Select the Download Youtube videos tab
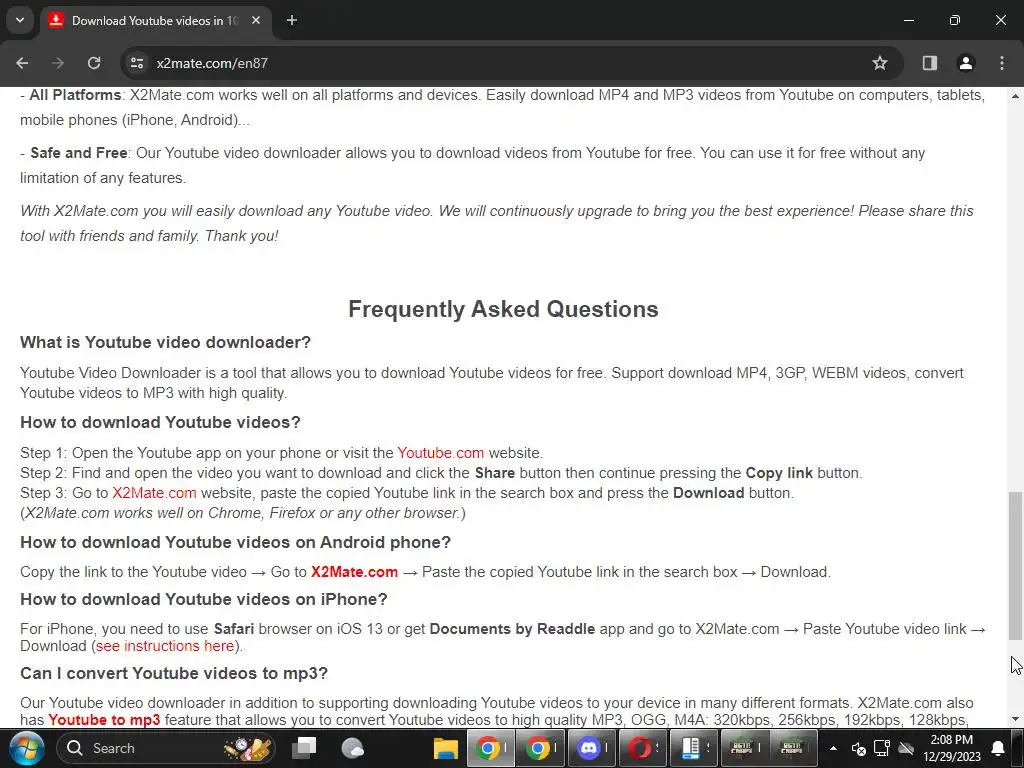1024x768 pixels. 155,20
